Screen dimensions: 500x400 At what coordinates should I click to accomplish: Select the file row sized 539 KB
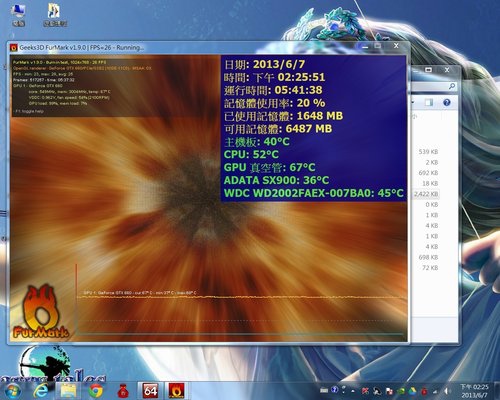click(x=428, y=152)
